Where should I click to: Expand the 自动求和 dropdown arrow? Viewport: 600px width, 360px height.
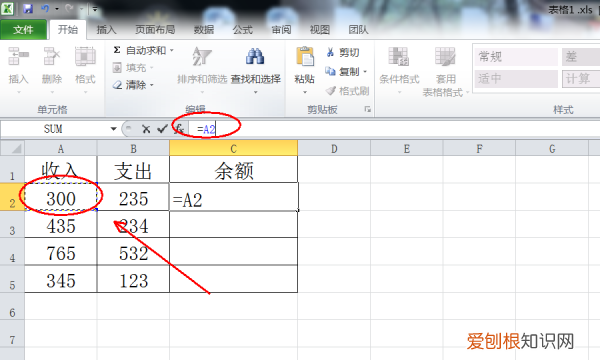pos(172,50)
